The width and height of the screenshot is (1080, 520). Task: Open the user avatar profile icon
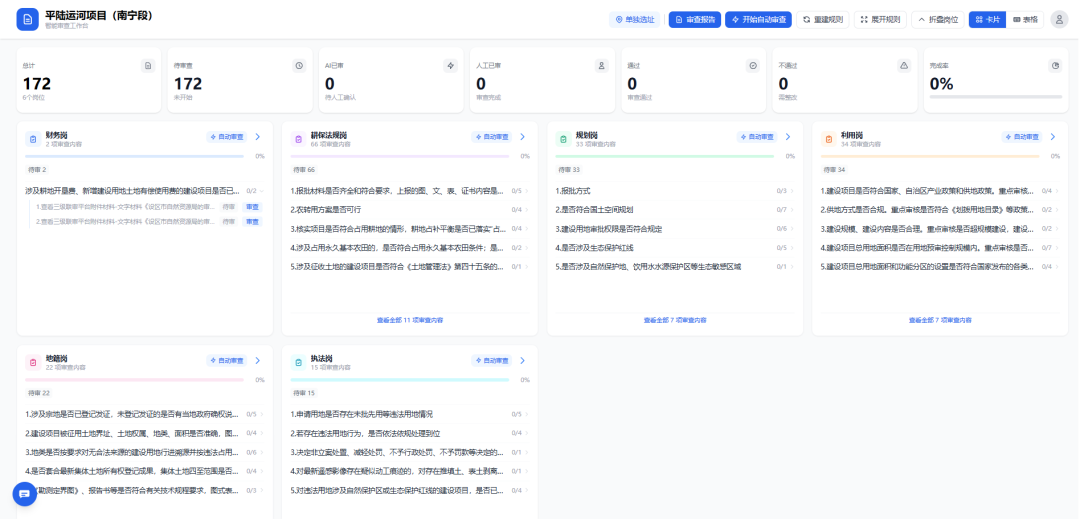[1059, 19]
